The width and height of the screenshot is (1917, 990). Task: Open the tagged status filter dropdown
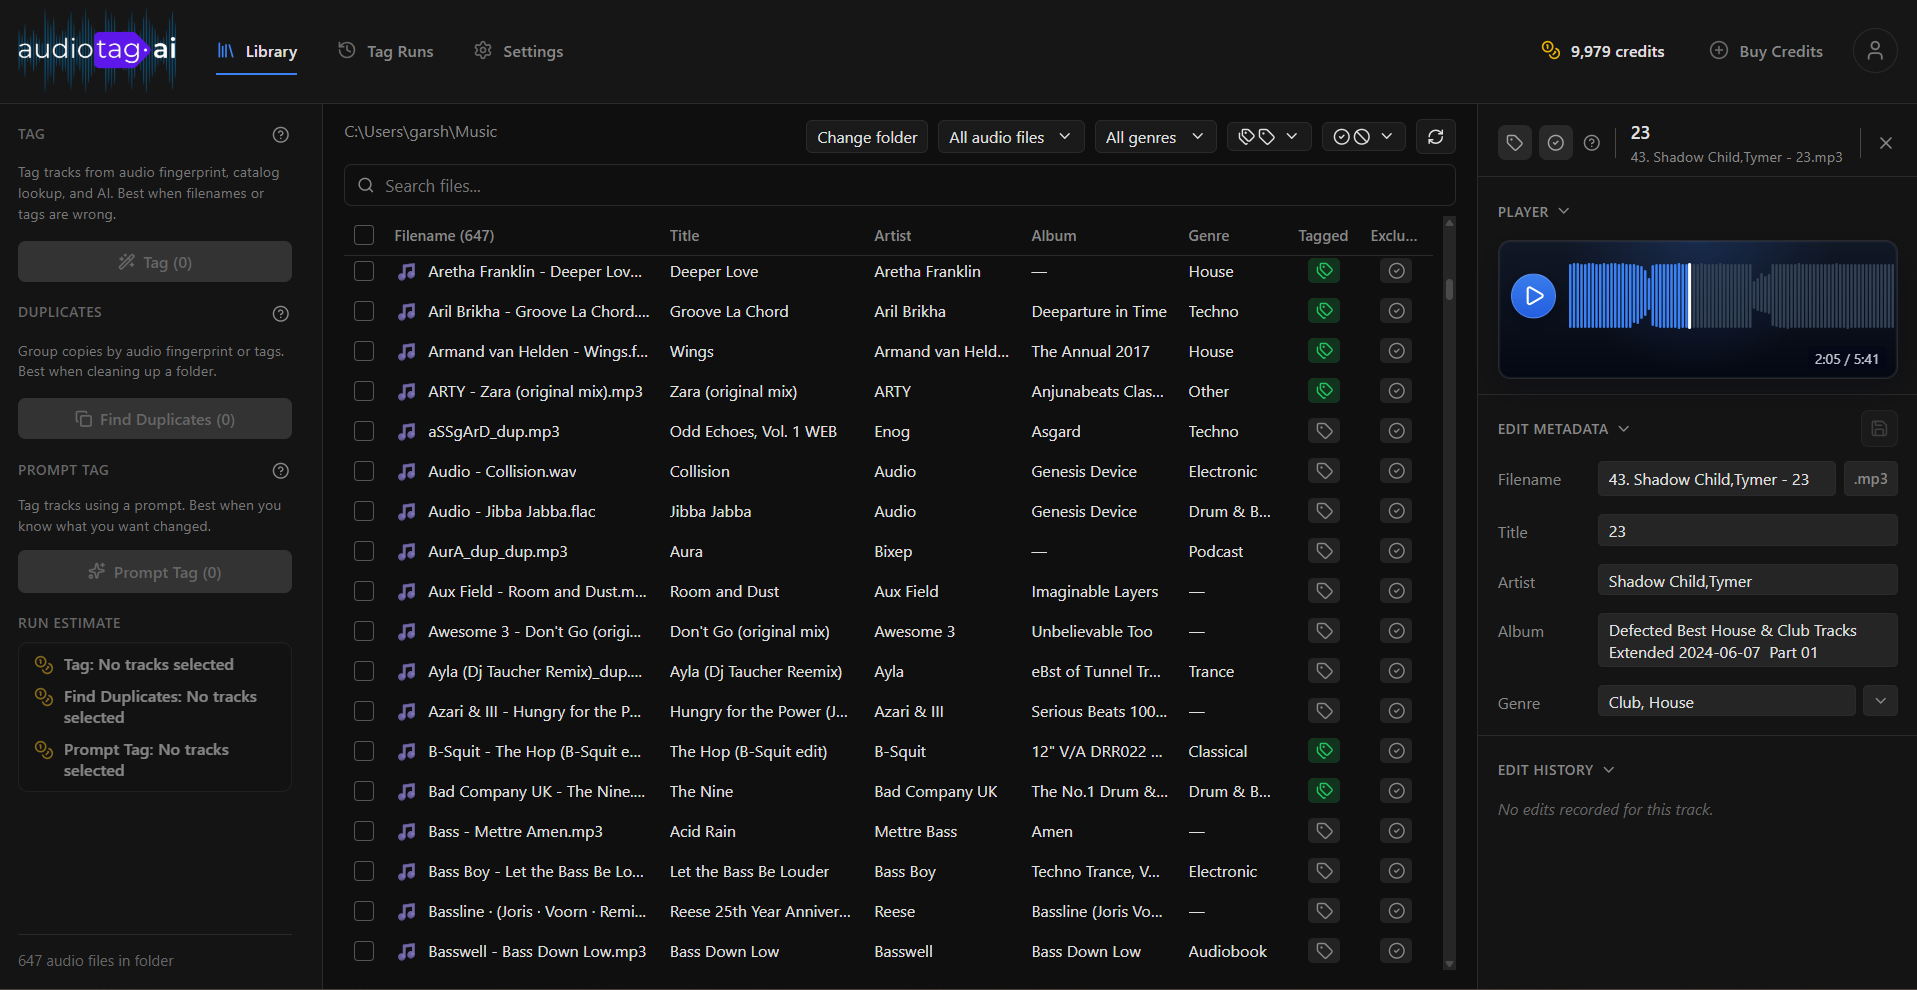1268,137
